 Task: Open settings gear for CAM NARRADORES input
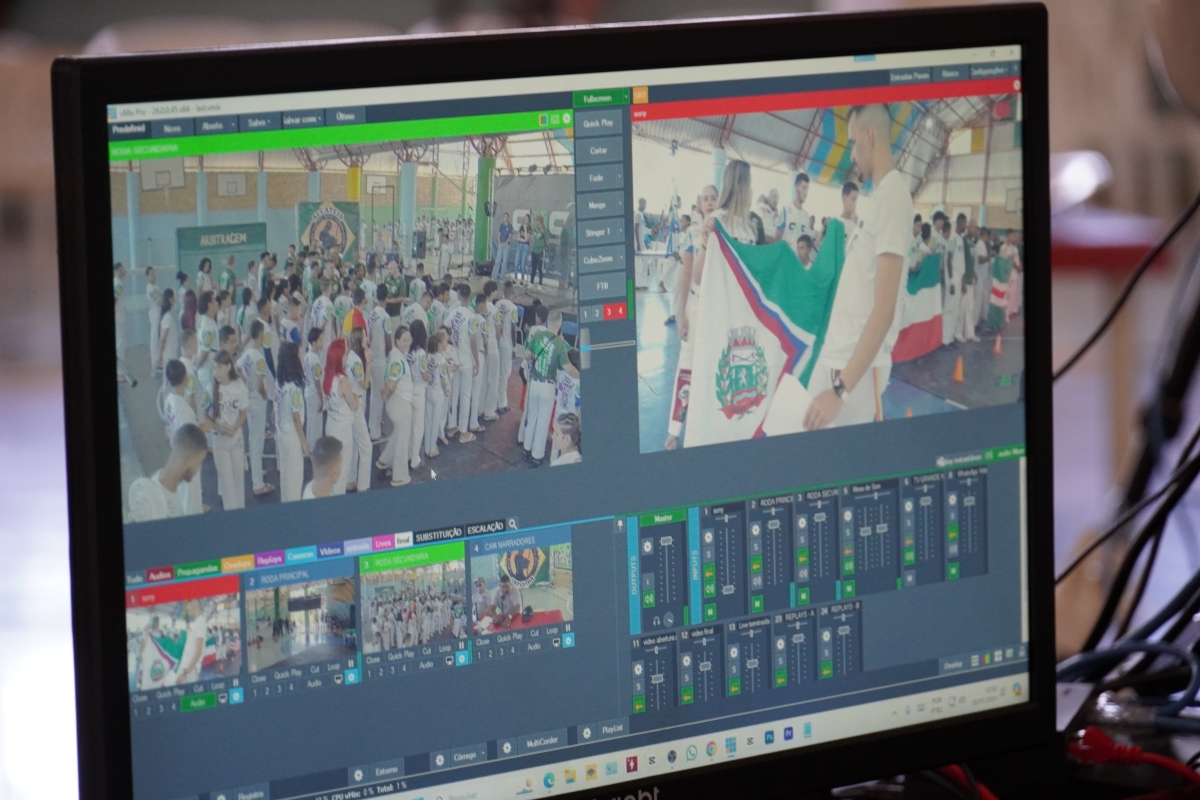point(568,640)
